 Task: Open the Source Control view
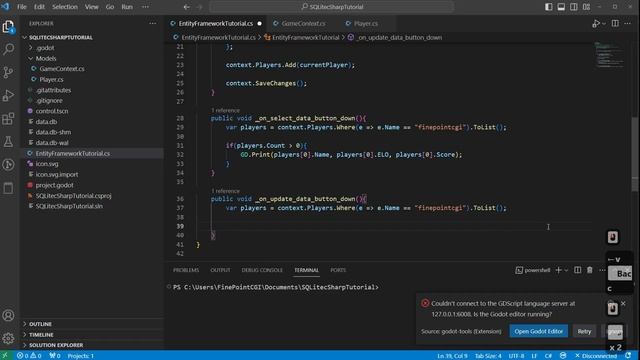click(8, 73)
